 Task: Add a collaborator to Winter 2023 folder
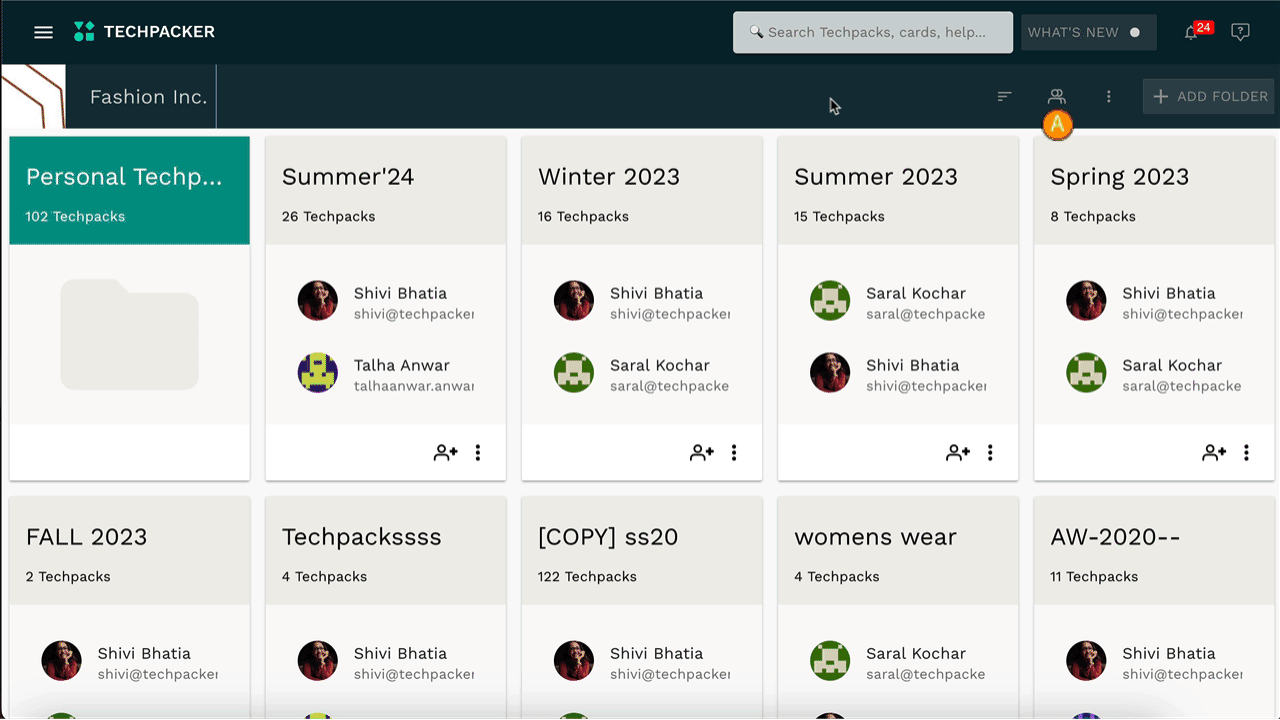[702, 453]
